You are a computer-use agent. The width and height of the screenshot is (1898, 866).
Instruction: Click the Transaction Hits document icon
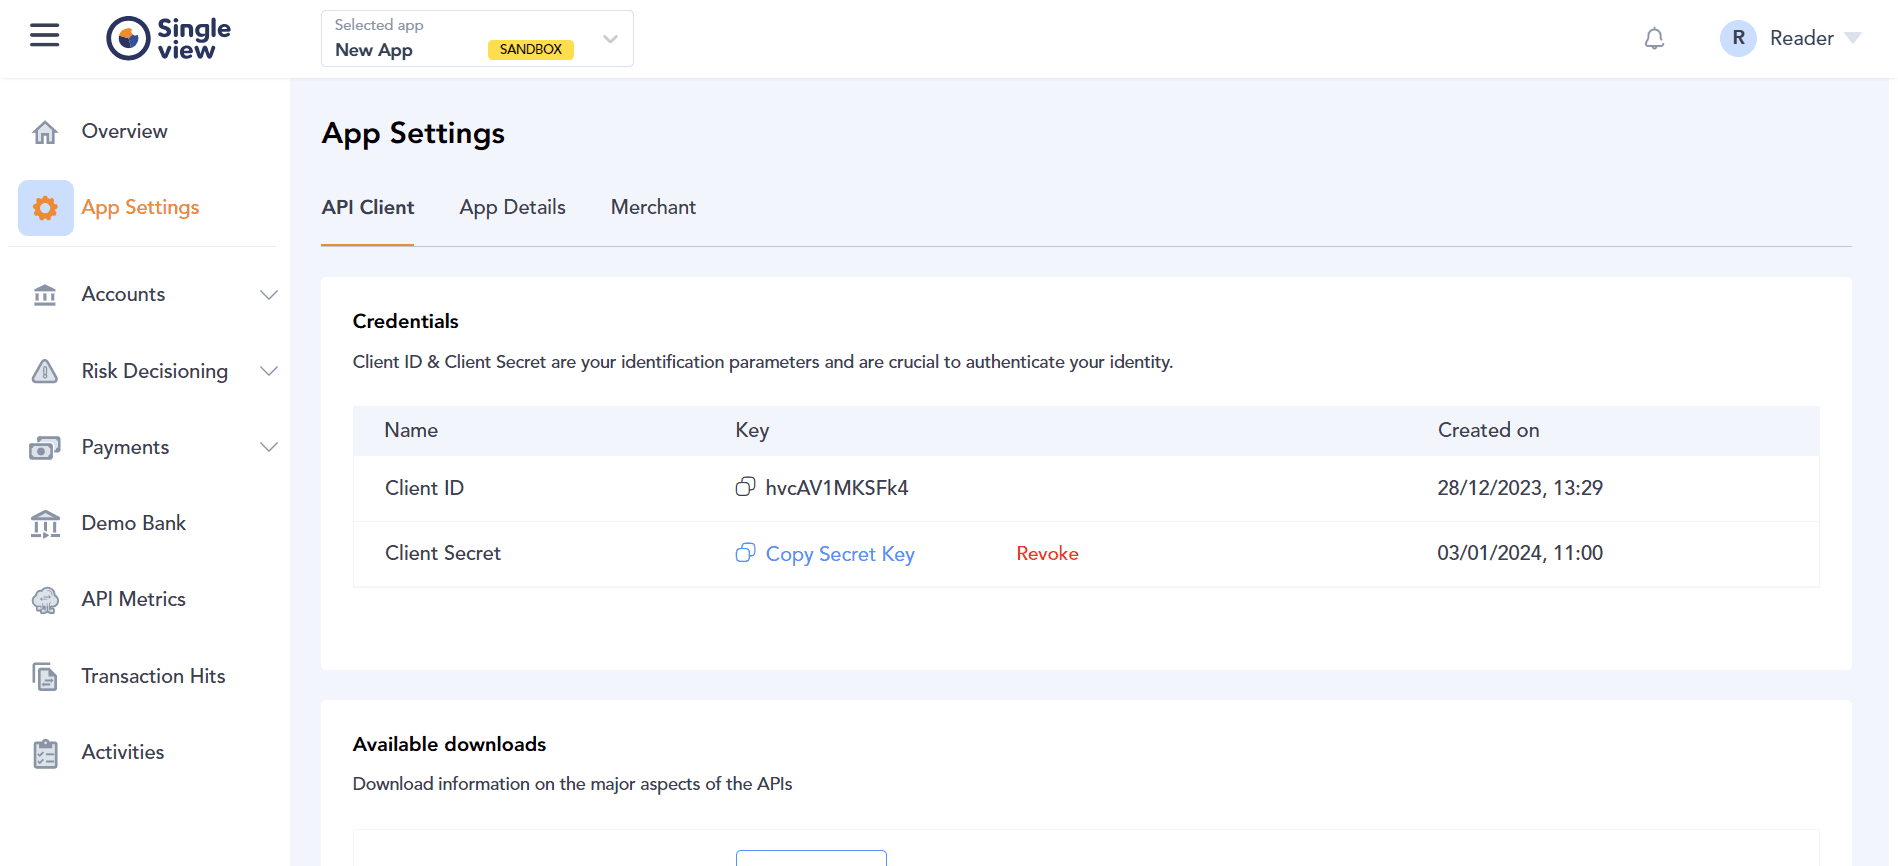coord(45,676)
